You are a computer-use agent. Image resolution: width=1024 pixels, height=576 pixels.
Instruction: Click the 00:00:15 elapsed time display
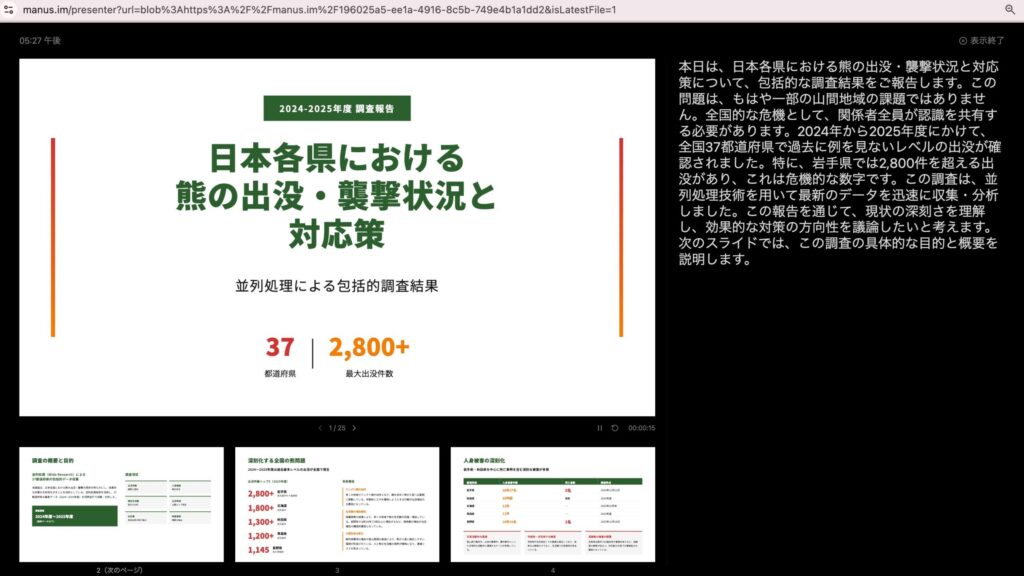[x=641, y=428]
